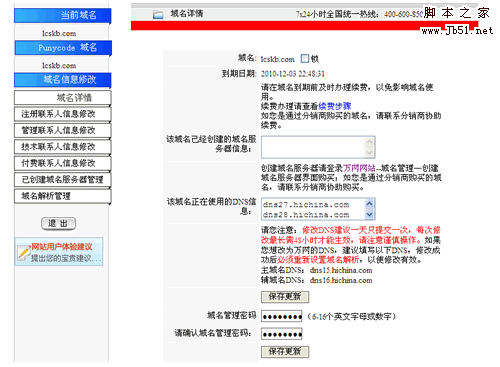Click down arrow in DNS info list
This screenshot has height=367, width=500.
coord(369,214)
